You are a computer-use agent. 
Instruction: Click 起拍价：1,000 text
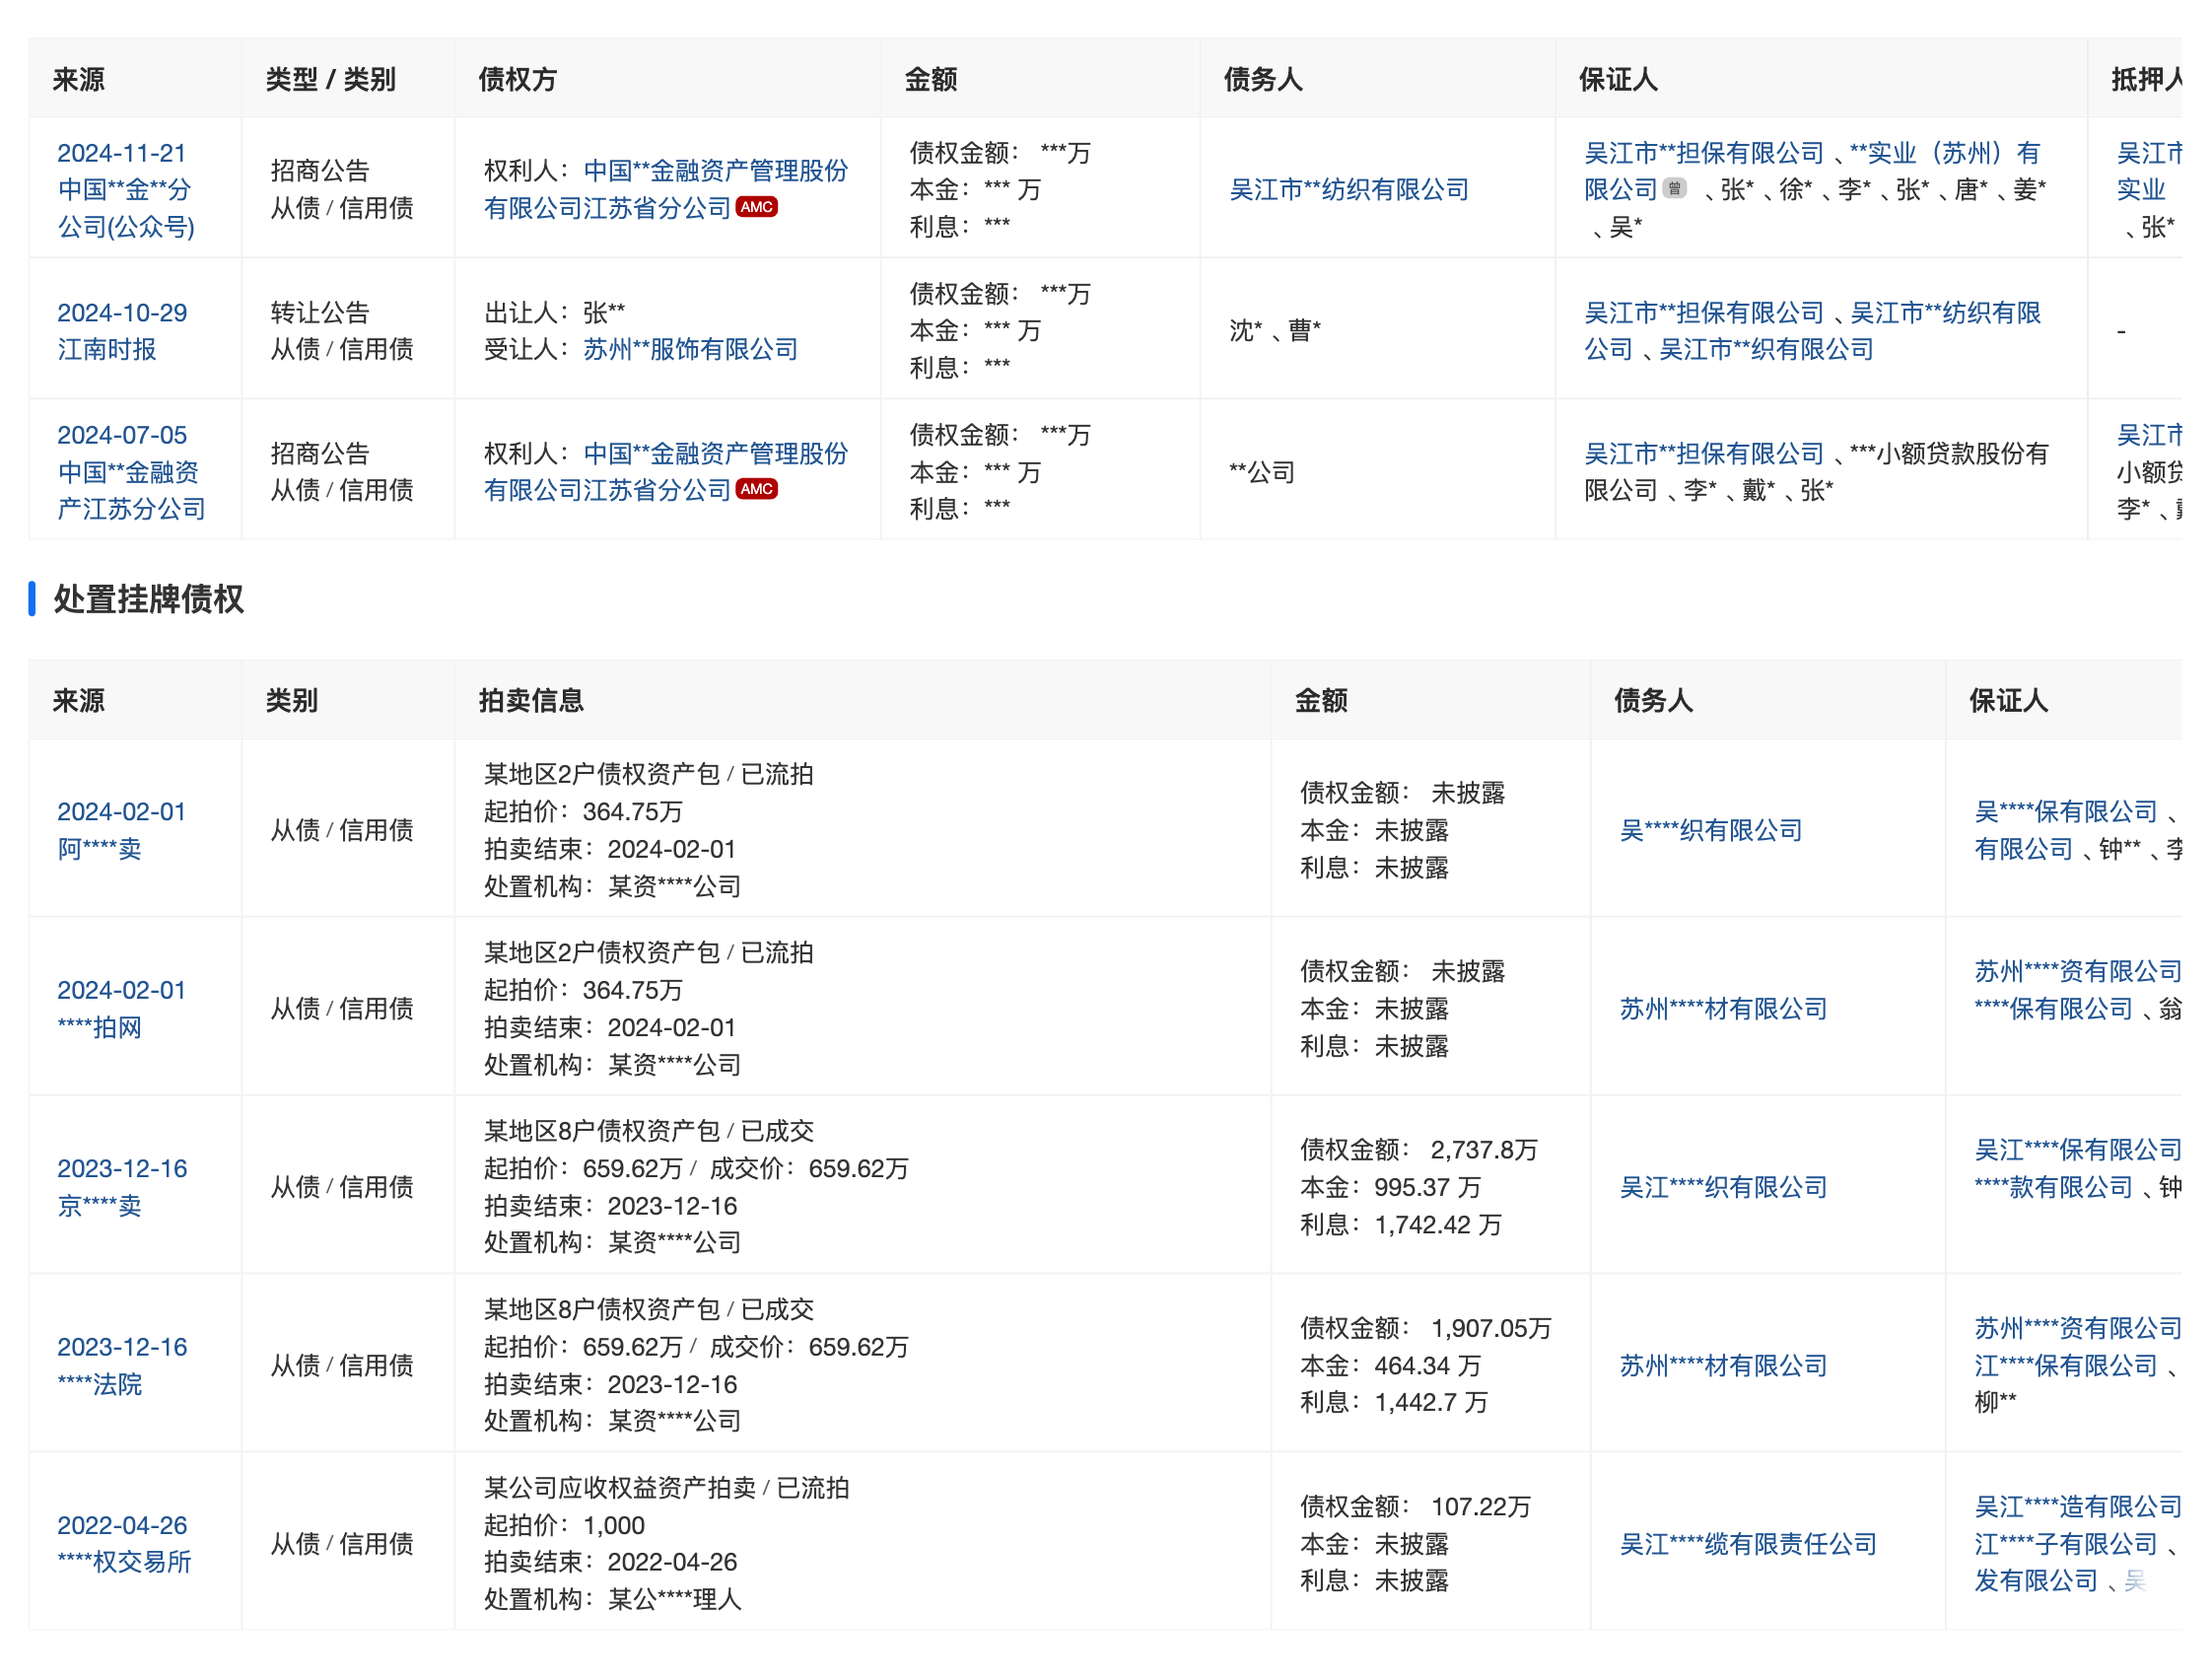click(564, 1525)
